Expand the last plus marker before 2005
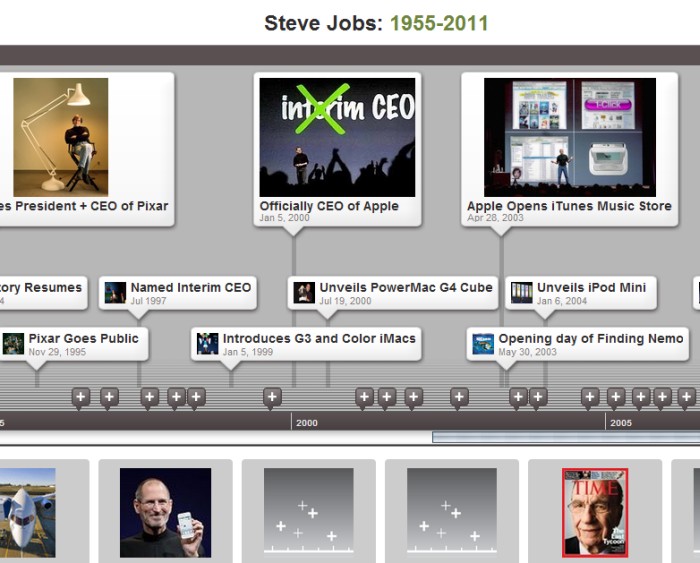The height and width of the screenshot is (563, 700). (x=589, y=398)
